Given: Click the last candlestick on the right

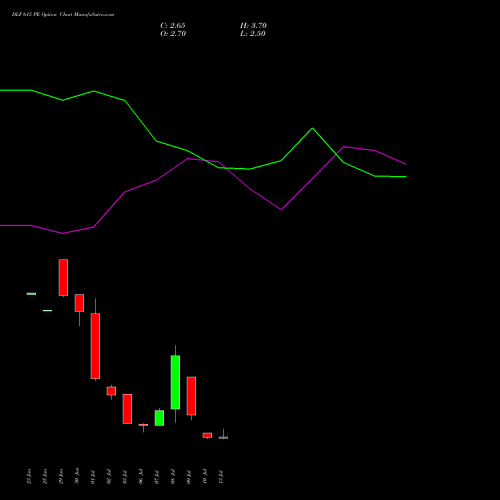Looking at the screenshot, I should [223, 437].
